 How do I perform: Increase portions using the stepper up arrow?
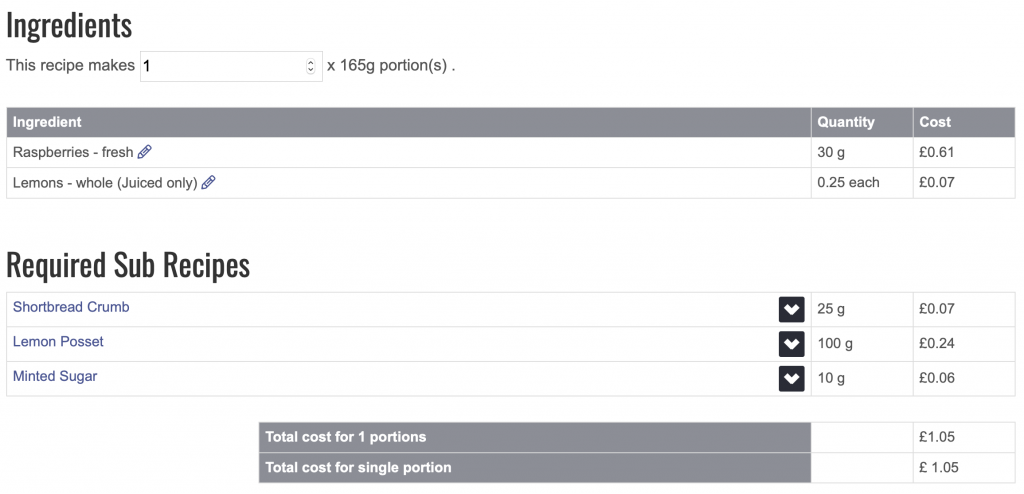[311, 63]
